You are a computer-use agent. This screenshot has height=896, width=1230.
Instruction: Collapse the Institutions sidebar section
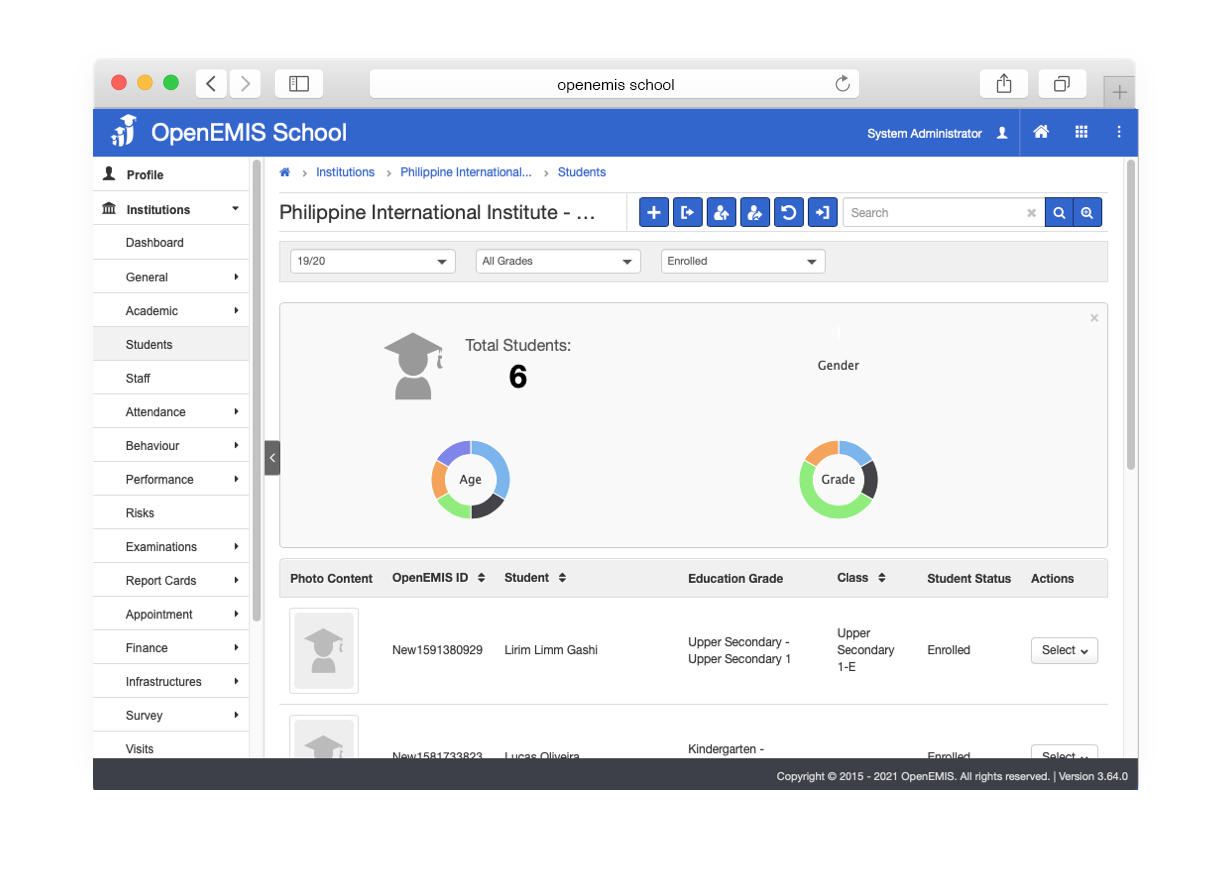(235, 209)
